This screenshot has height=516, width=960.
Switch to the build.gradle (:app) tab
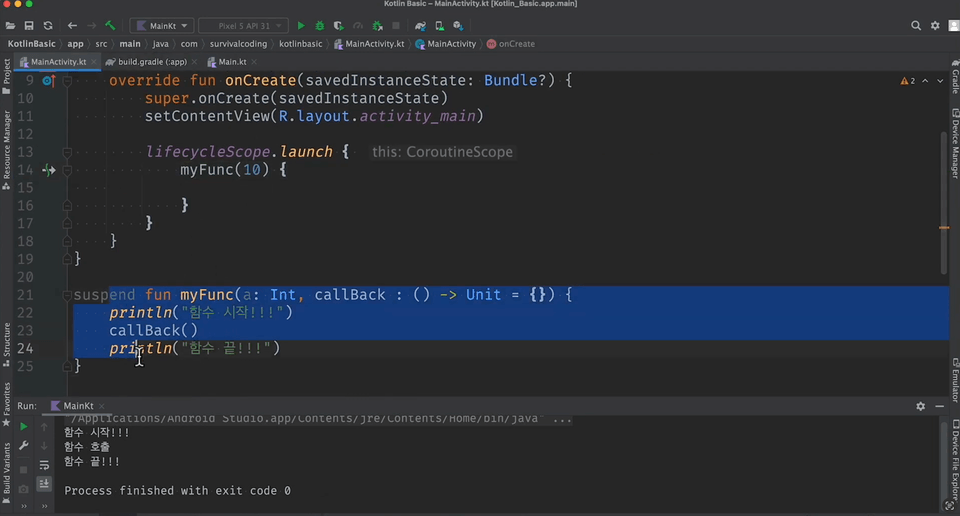tap(147, 62)
